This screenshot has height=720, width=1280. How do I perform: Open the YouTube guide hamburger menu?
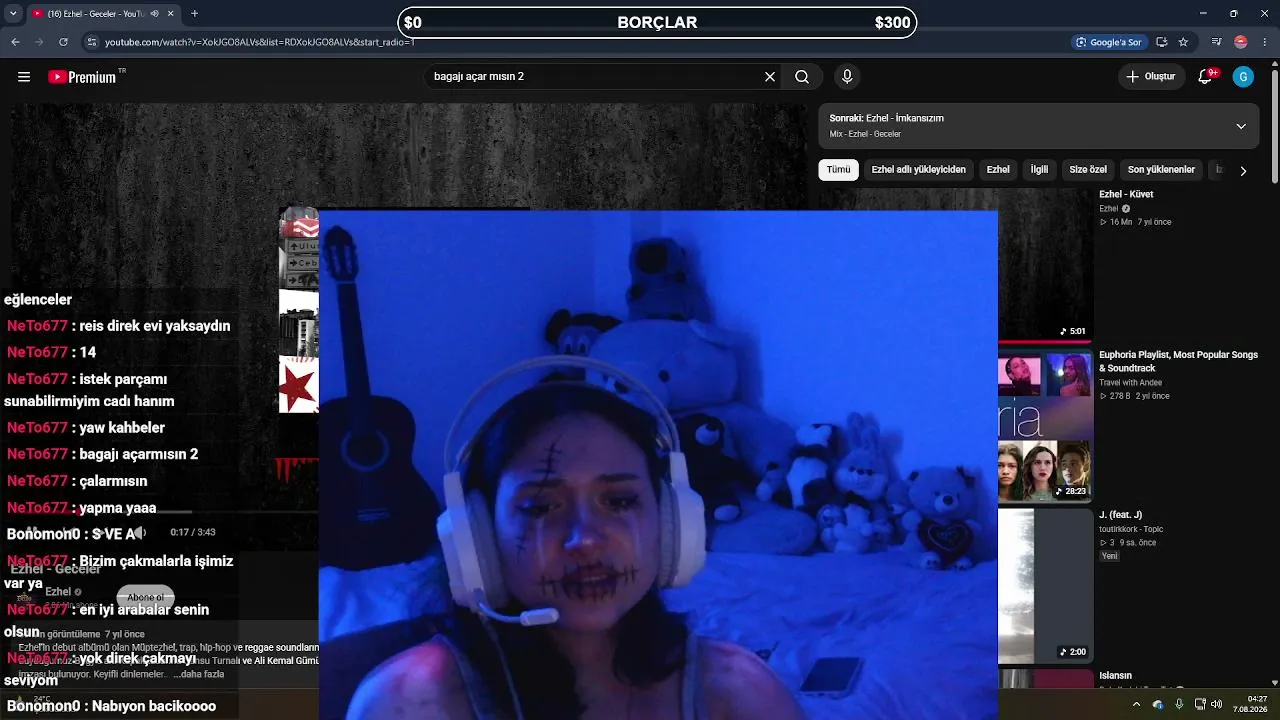[x=24, y=77]
